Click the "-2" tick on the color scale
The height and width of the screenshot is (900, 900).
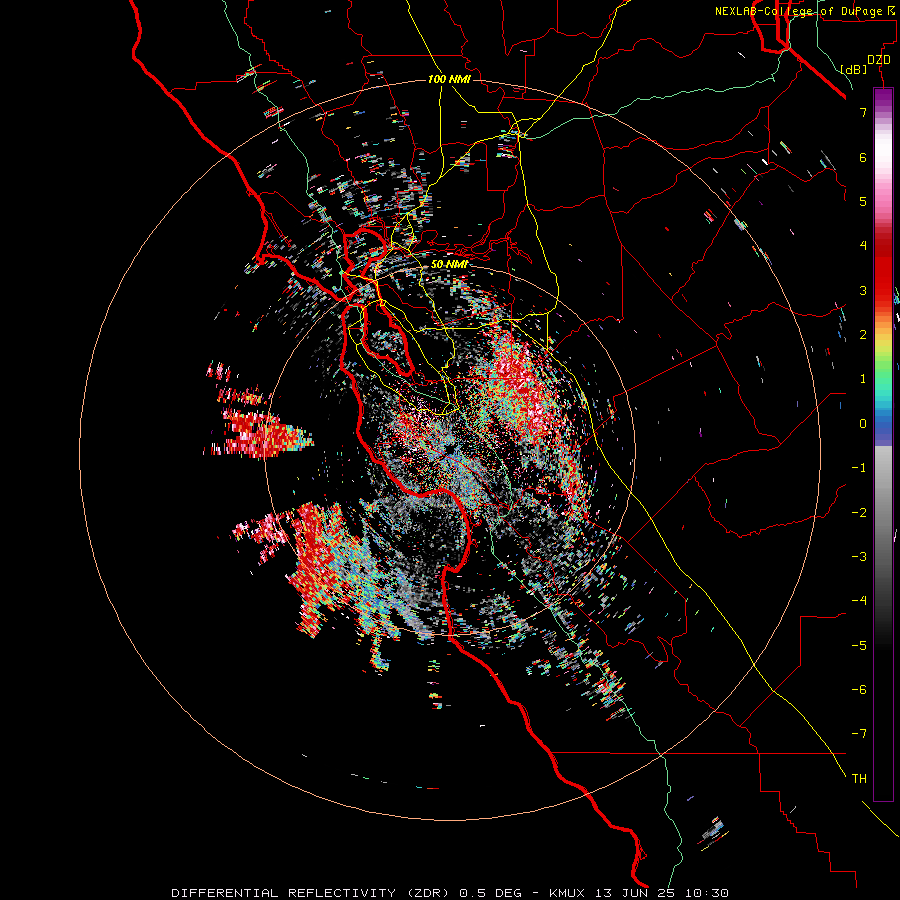[x=859, y=513]
